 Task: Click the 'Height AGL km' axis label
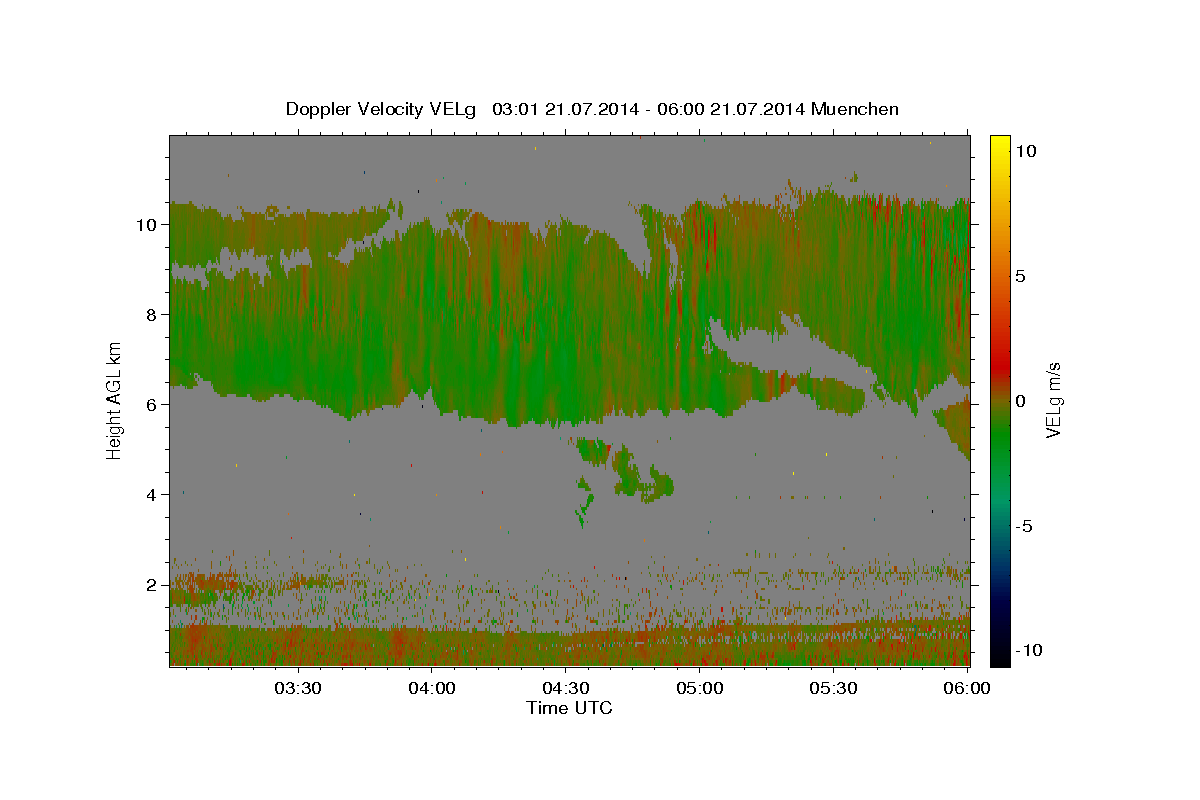pyautogui.click(x=114, y=401)
